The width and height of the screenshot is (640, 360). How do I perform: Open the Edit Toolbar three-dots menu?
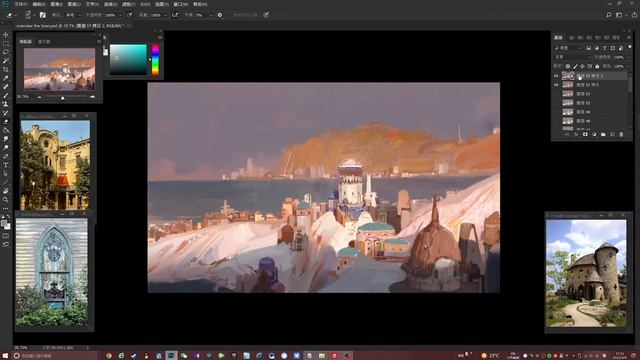coord(6,209)
